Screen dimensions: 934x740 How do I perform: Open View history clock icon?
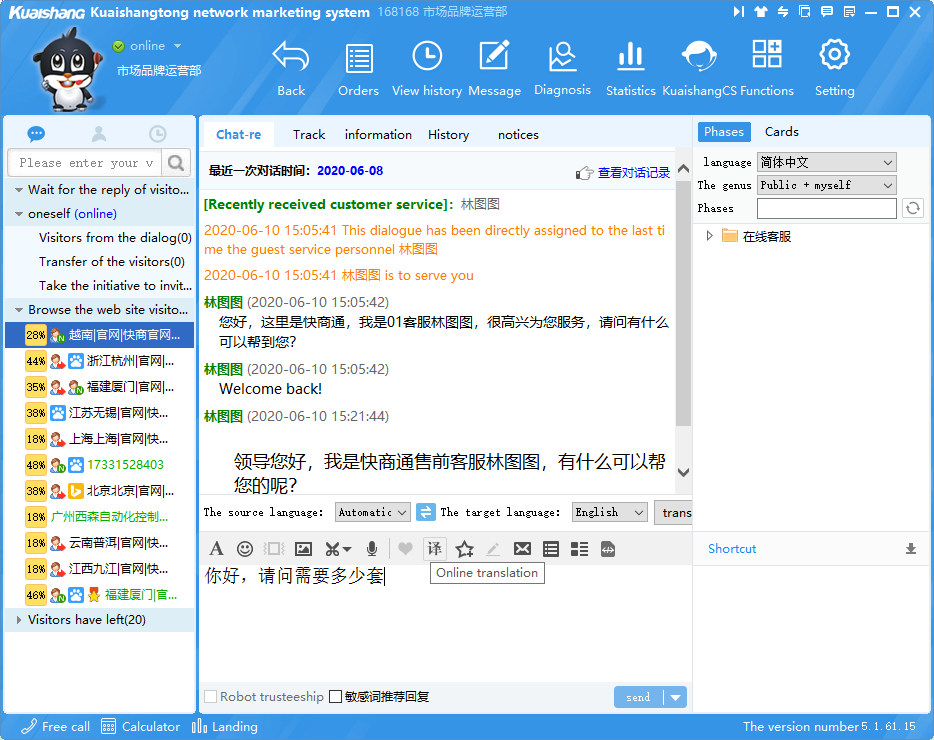point(427,57)
